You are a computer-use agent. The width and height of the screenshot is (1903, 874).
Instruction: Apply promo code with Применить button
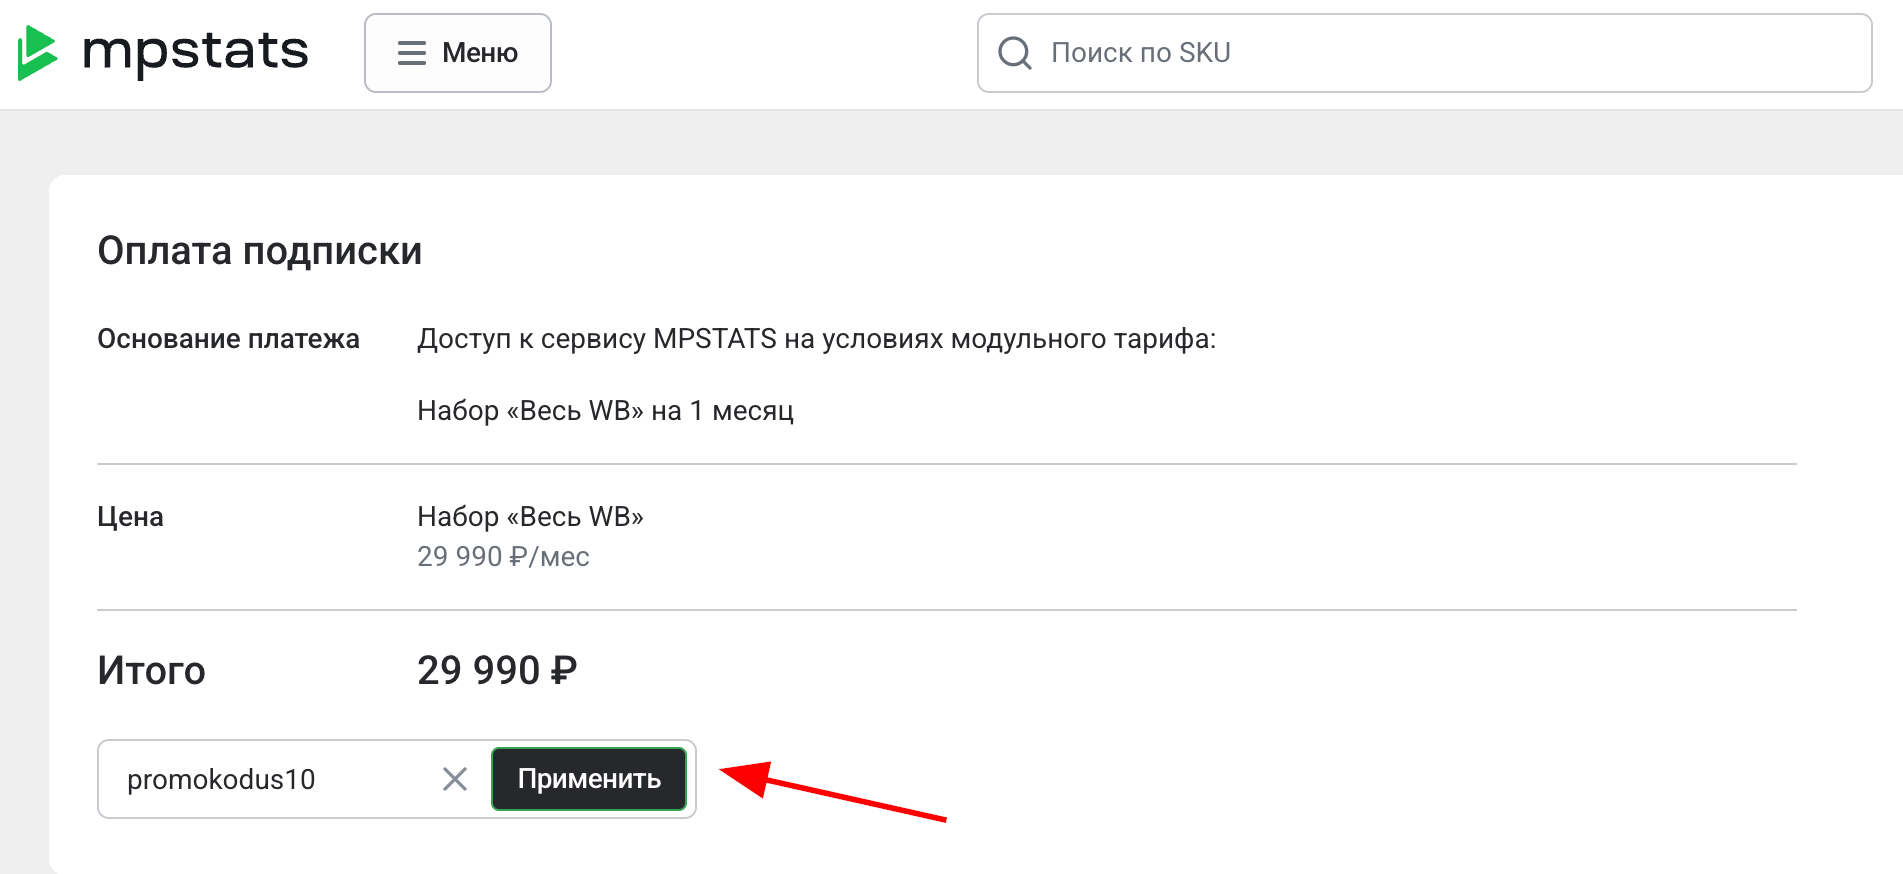(x=589, y=779)
